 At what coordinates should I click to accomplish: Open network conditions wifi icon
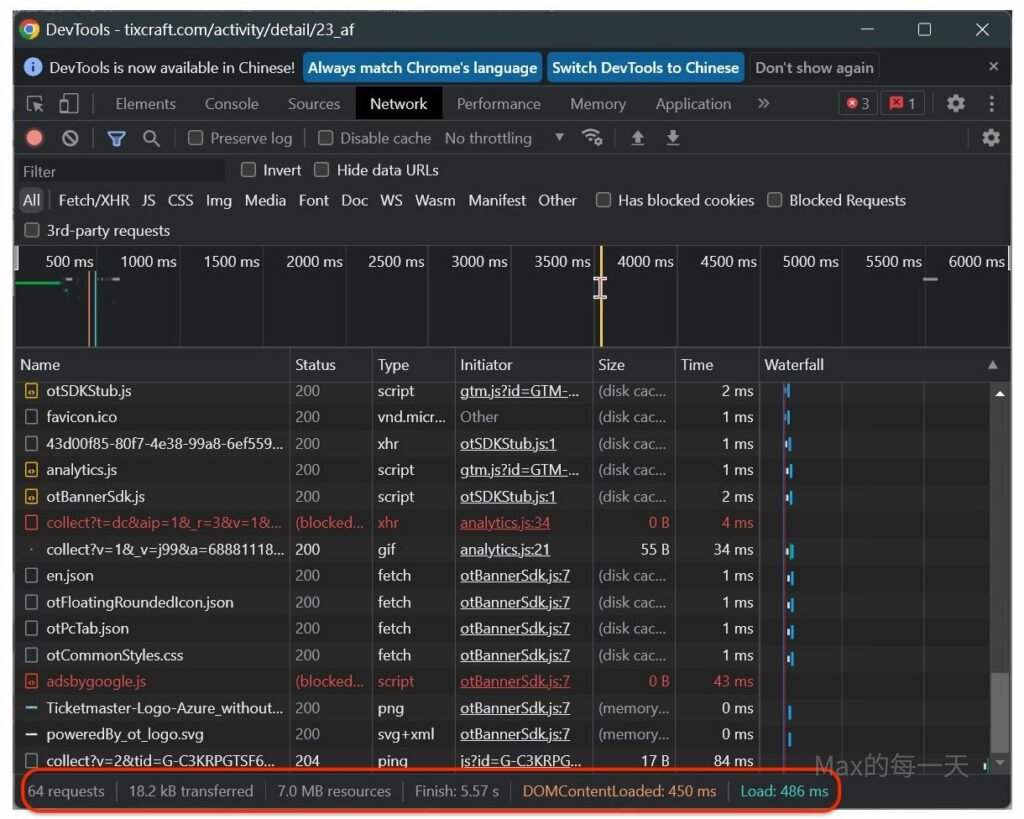592,138
